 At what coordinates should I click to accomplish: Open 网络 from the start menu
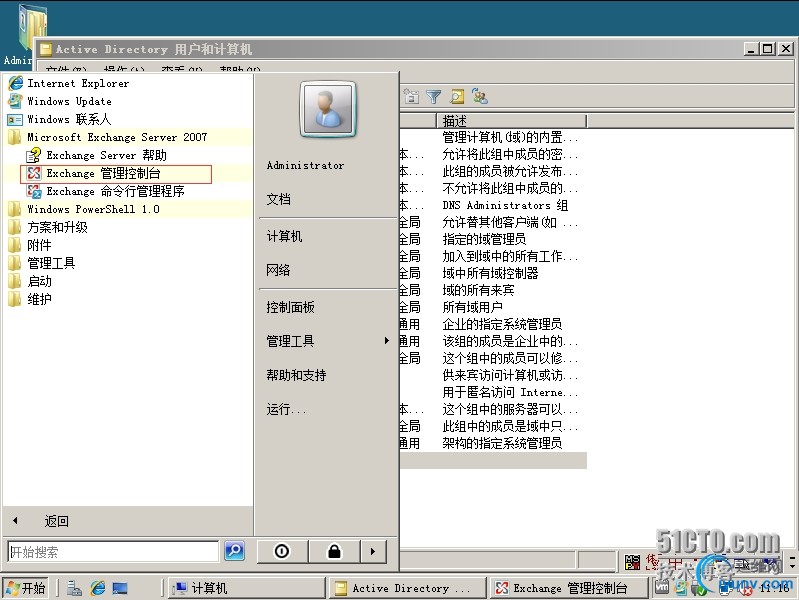pos(278,270)
